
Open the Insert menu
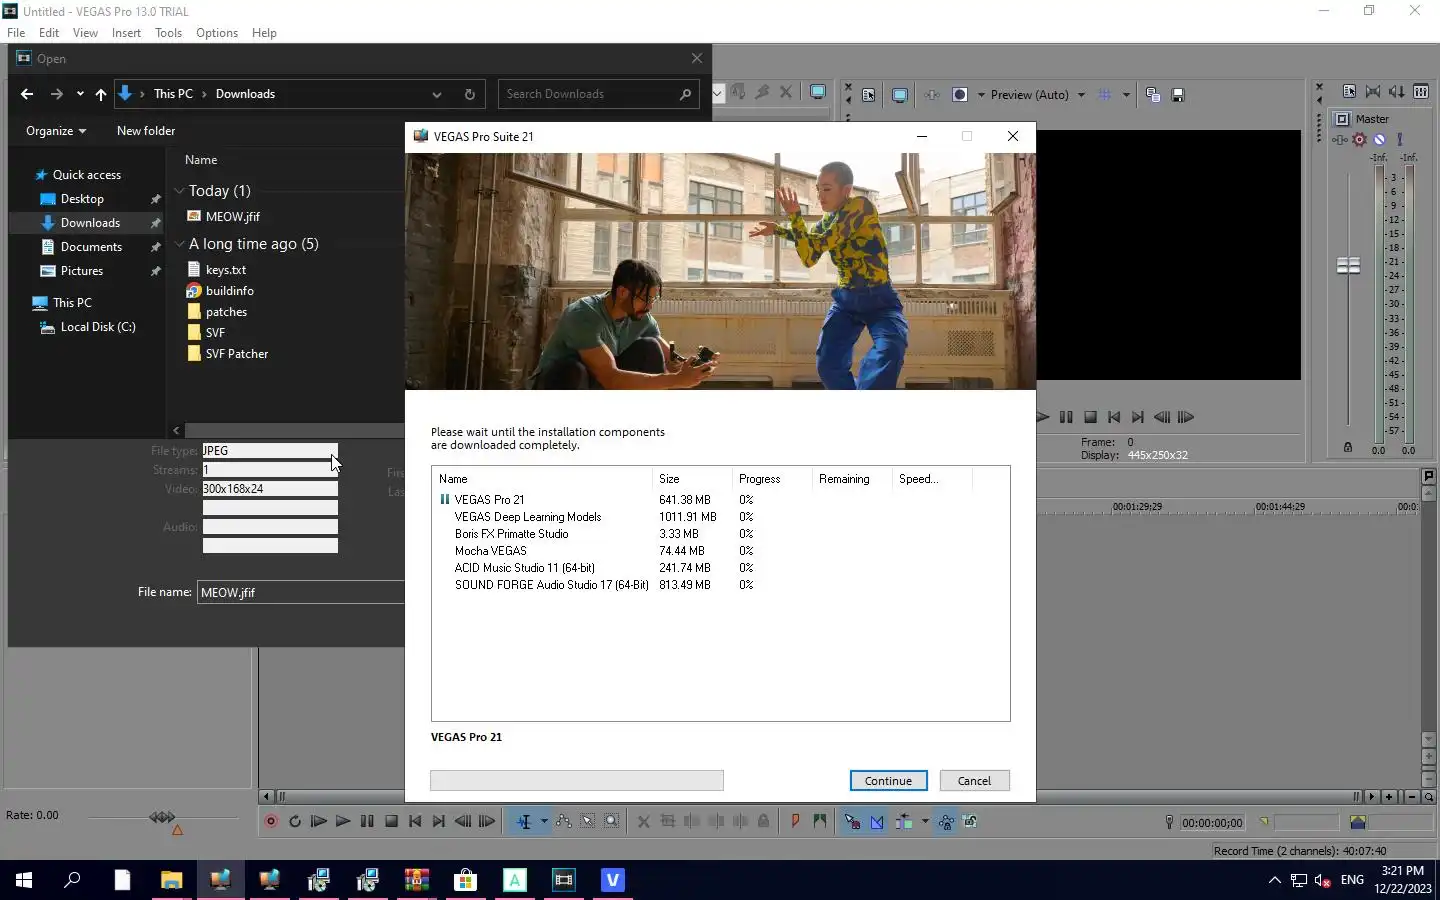coord(126,33)
